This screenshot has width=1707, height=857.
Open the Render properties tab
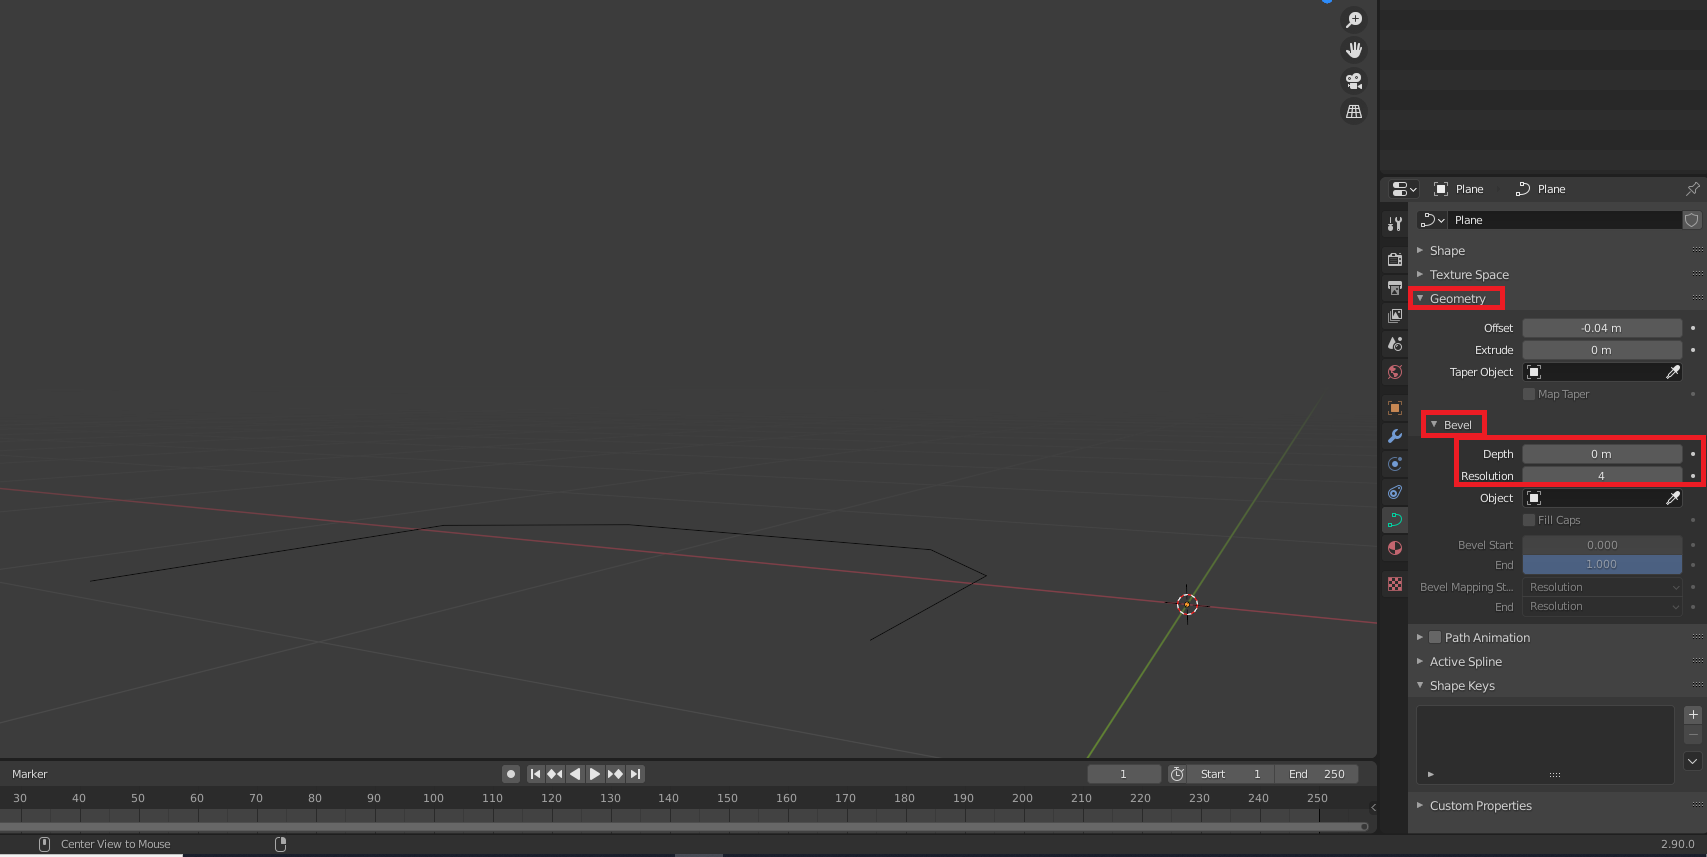tap(1395, 260)
